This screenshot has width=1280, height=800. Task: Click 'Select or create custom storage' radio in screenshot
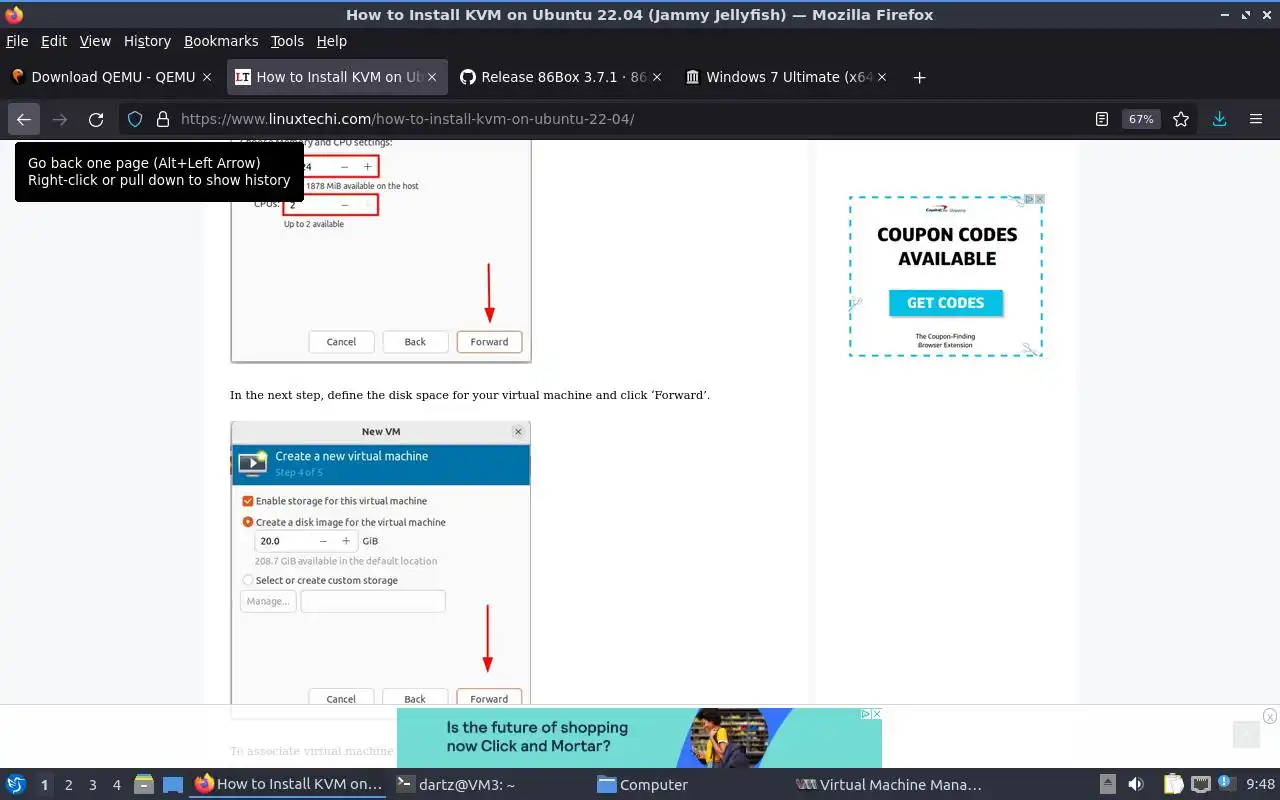(248, 580)
